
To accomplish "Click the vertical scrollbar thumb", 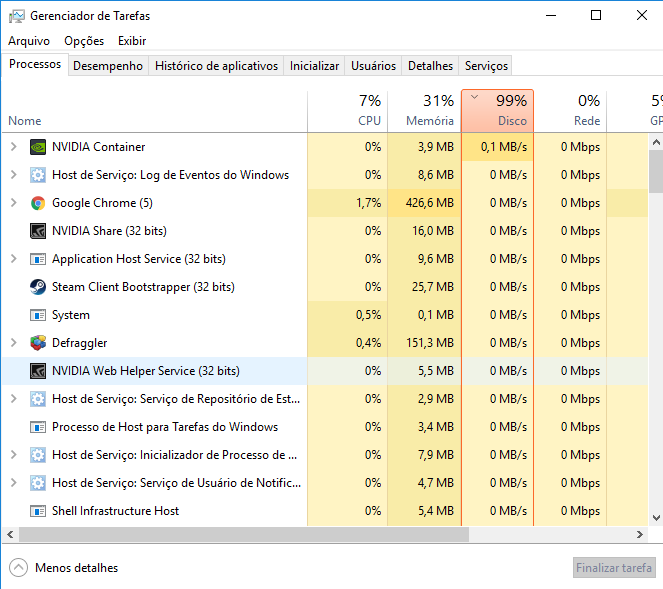I will pos(656,171).
